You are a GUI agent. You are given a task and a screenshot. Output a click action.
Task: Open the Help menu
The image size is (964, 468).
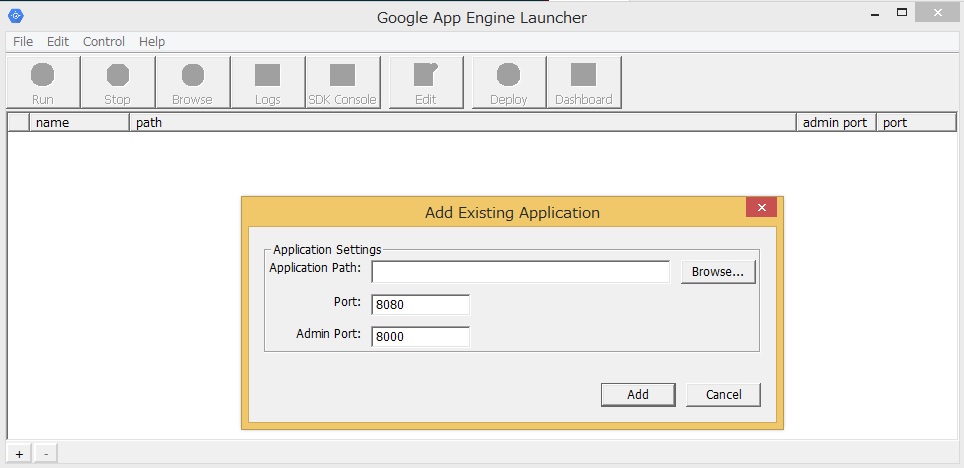(x=151, y=41)
